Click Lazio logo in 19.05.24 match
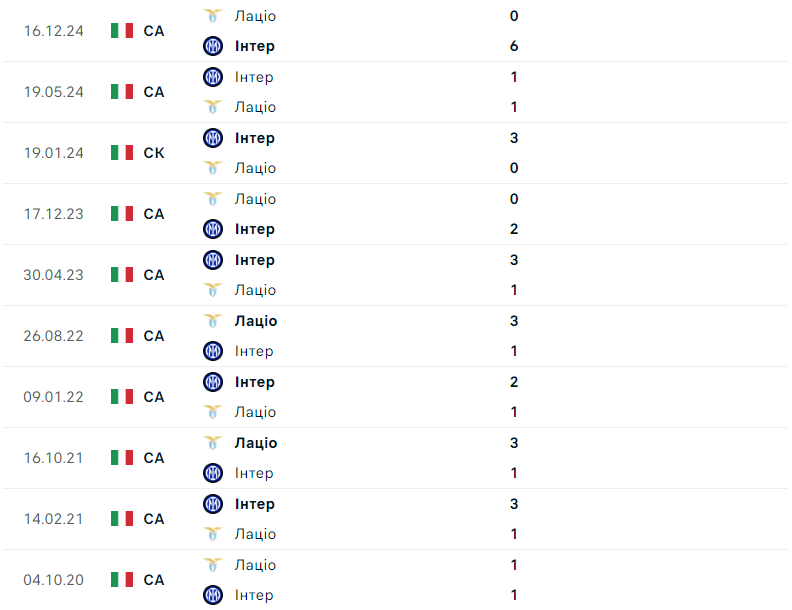792x610 pixels. click(212, 107)
